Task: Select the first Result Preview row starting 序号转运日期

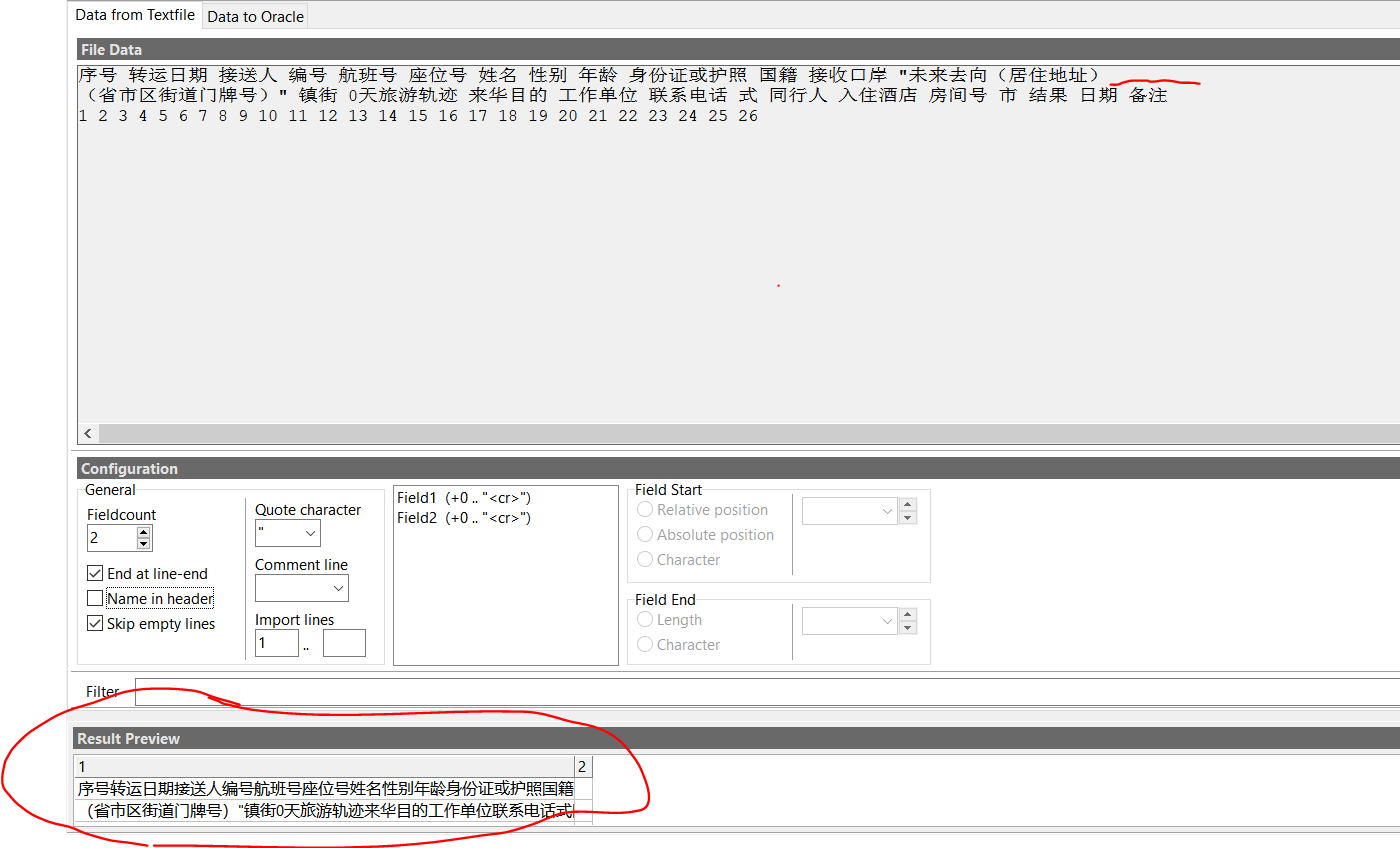Action: click(x=325, y=789)
